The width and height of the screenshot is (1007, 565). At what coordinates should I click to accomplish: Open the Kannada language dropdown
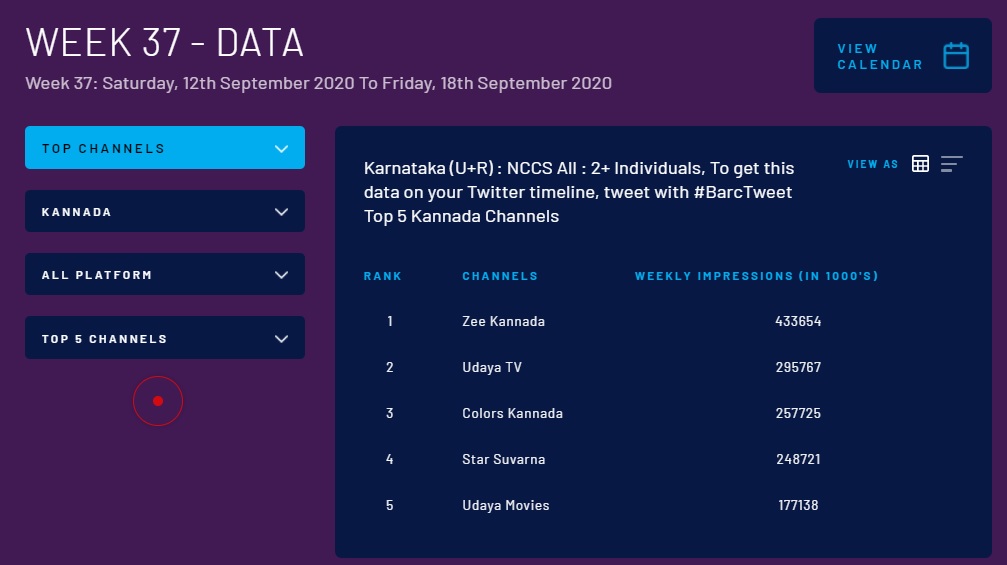165,212
